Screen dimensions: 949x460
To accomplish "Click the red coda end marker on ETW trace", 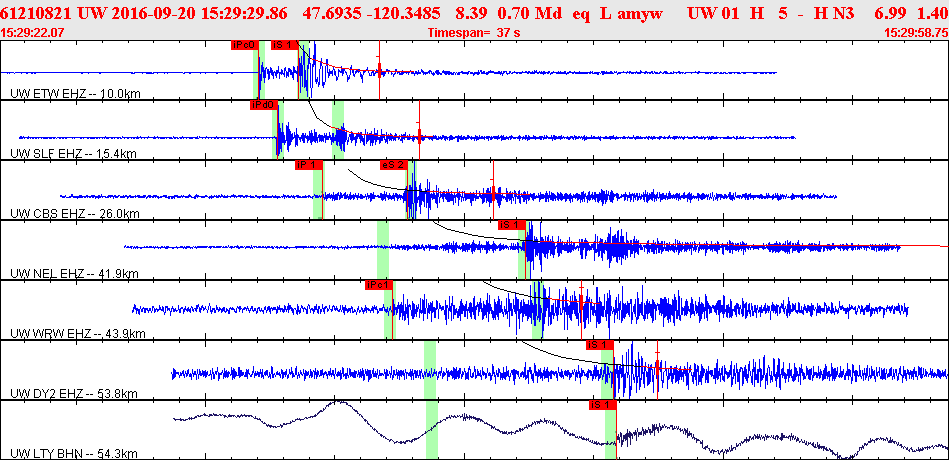I will tap(379, 70).
